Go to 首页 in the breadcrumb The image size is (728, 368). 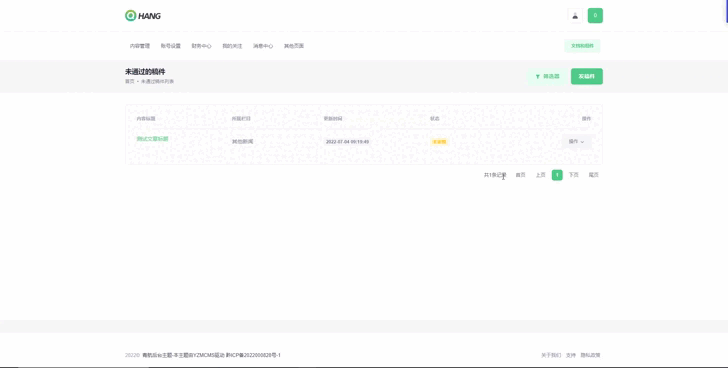coord(130,82)
